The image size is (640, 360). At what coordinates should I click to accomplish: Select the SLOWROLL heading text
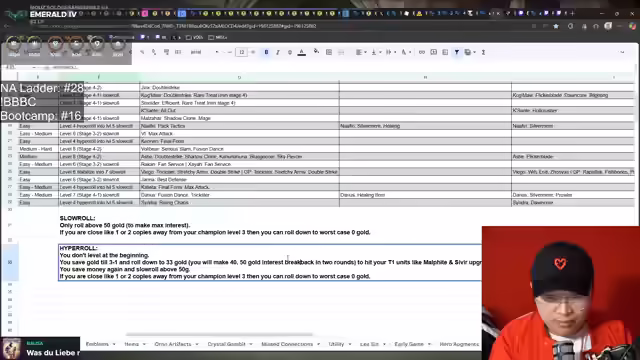(77, 218)
